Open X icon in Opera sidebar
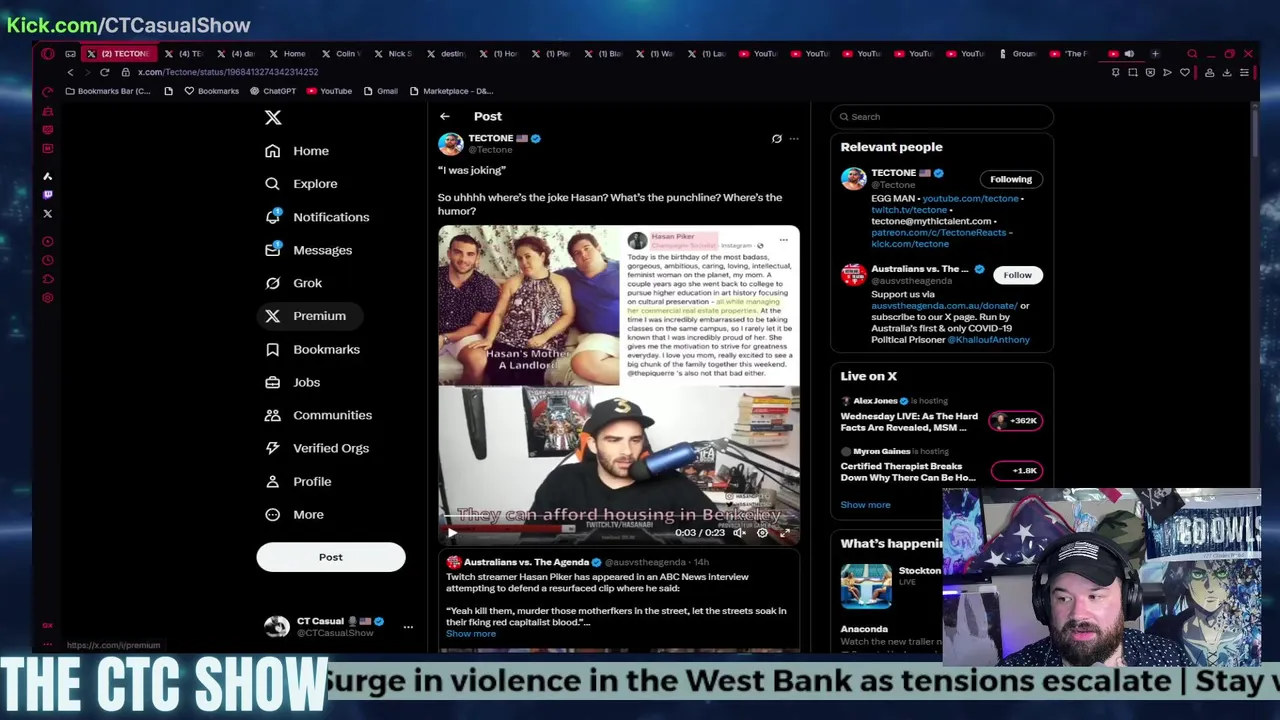The image size is (1280, 720). (x=47, y=214)
